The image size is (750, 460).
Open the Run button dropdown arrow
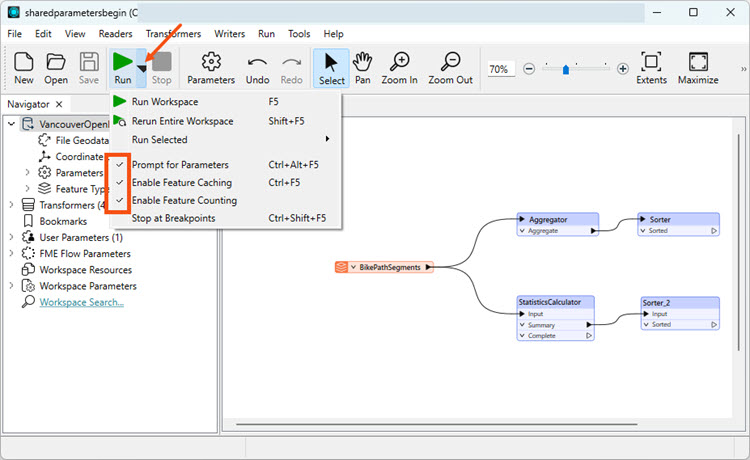[142, 68]
